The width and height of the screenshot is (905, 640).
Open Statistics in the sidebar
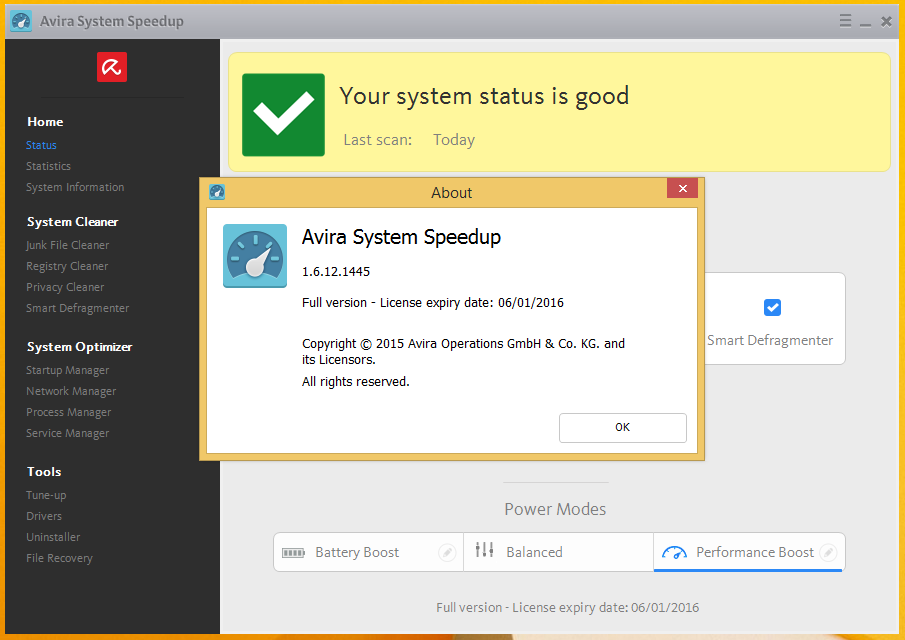tap(48, 166)
